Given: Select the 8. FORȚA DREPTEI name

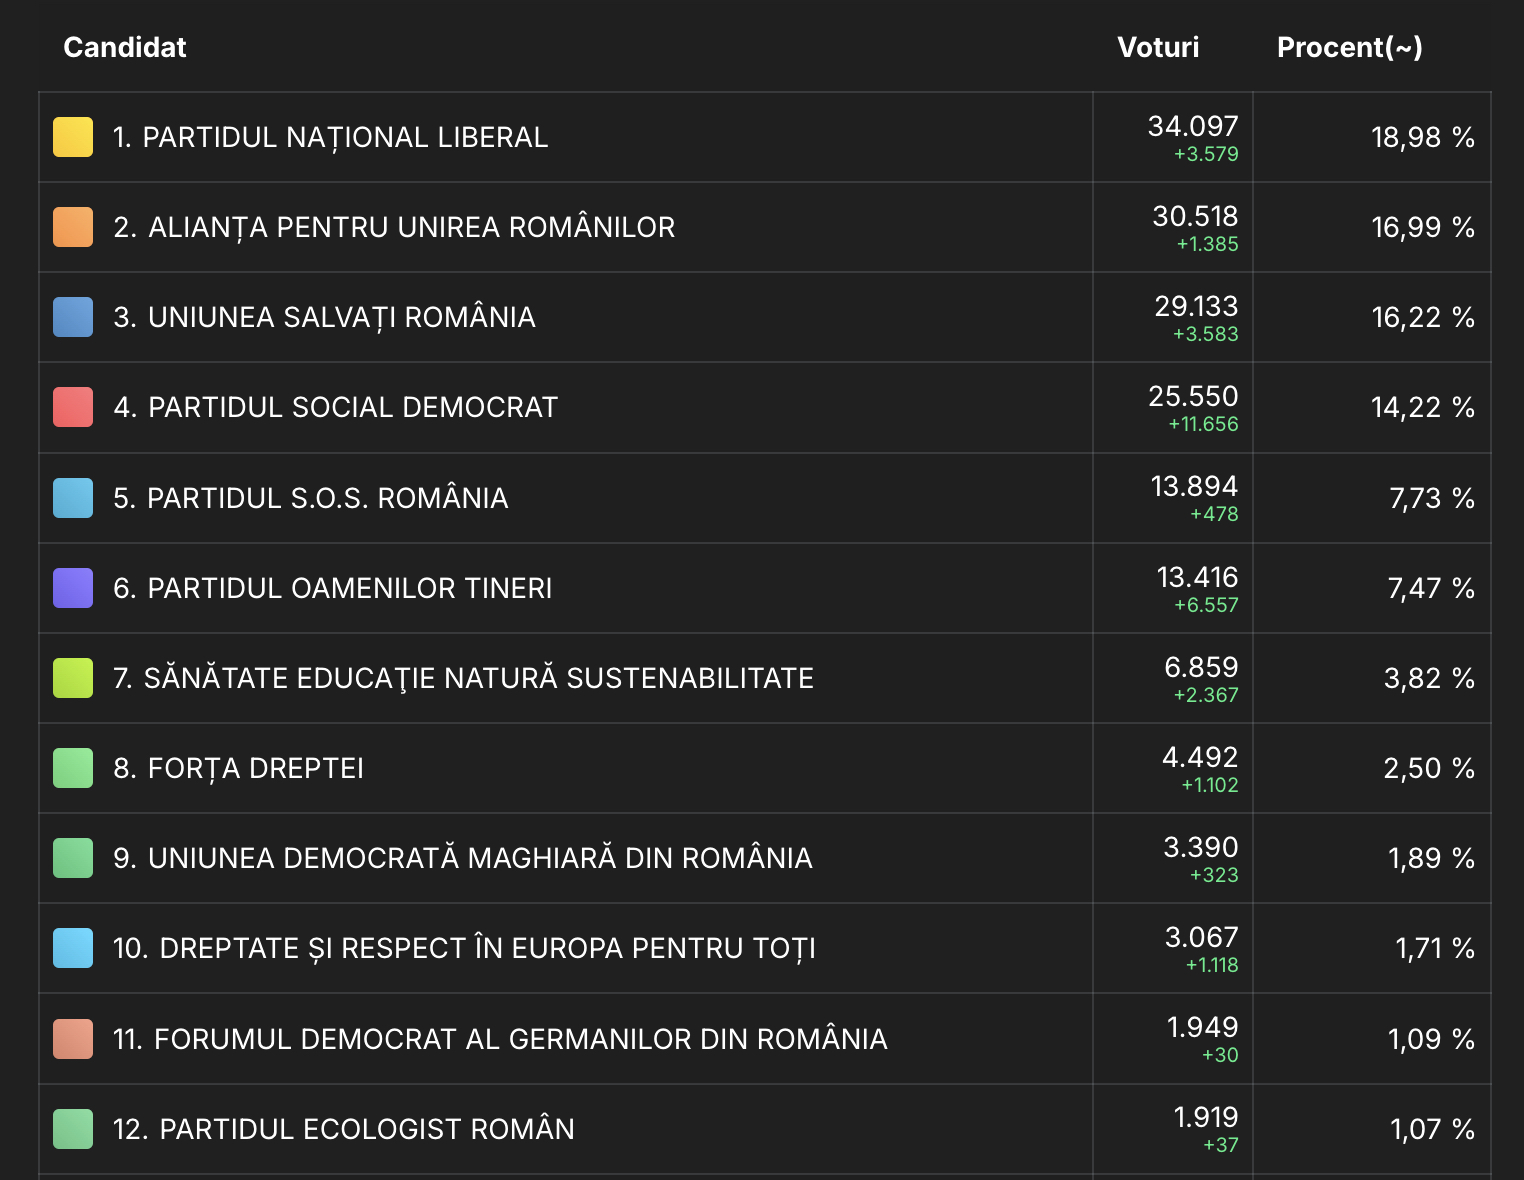Looking at the screenshot, I should coord(239,769).
